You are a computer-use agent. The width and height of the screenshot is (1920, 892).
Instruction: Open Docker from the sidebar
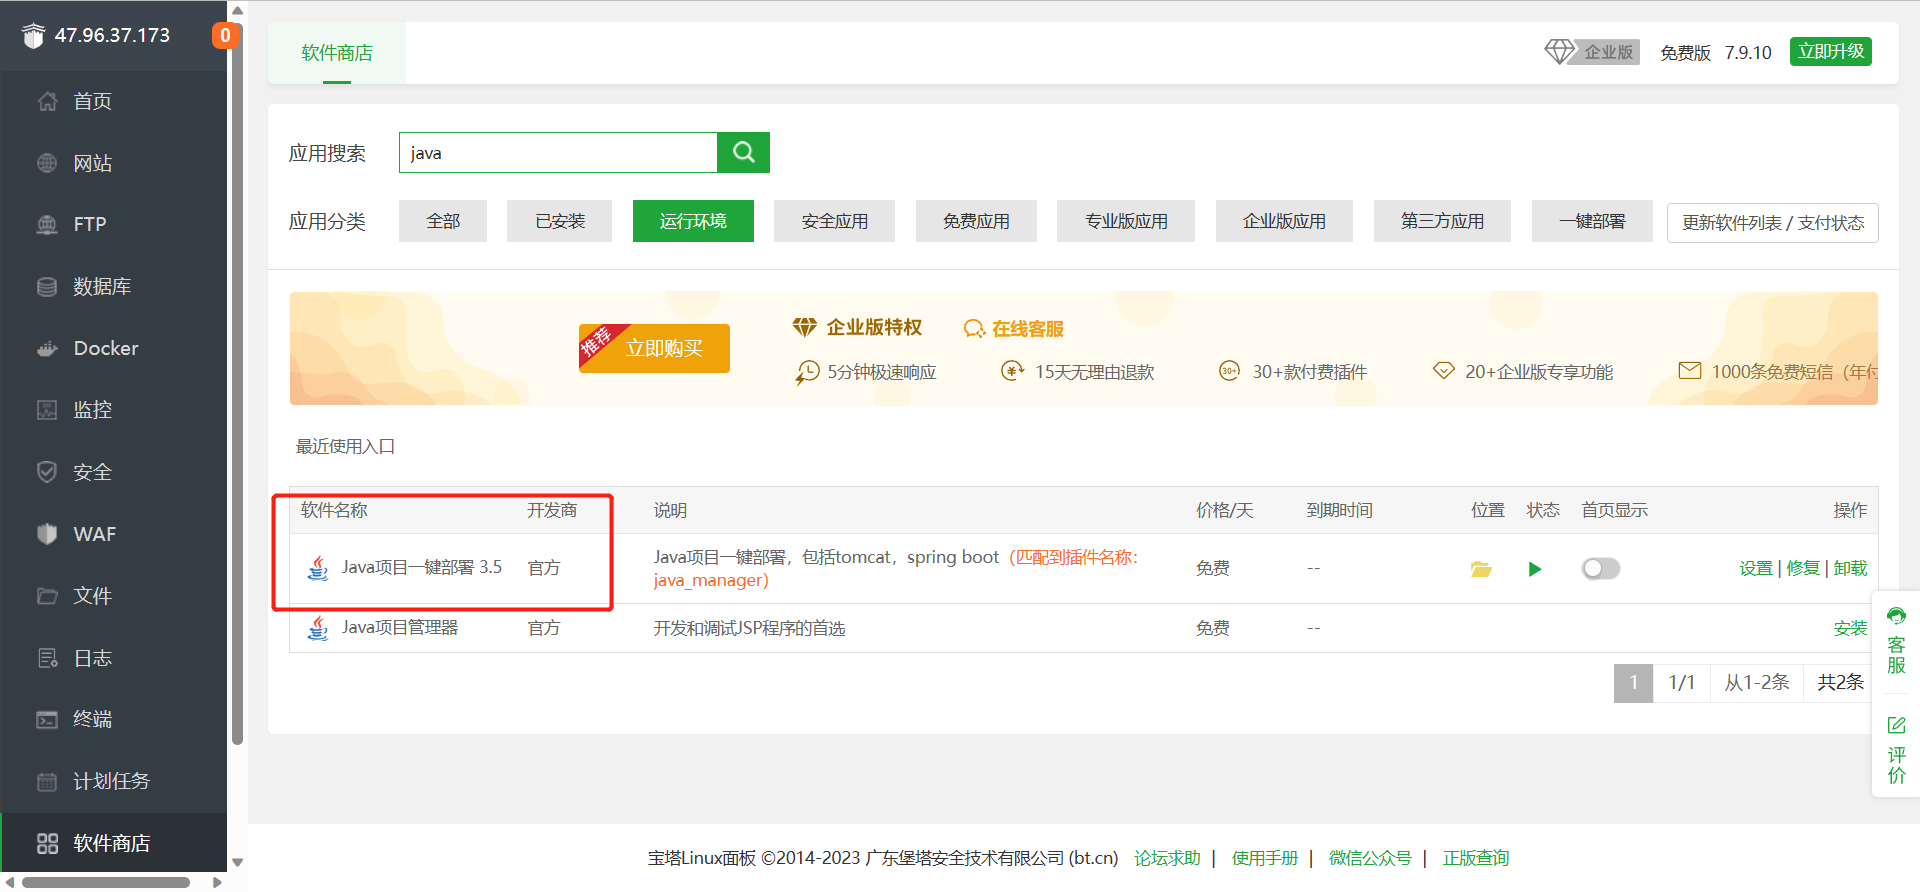(x=105, y=348)
